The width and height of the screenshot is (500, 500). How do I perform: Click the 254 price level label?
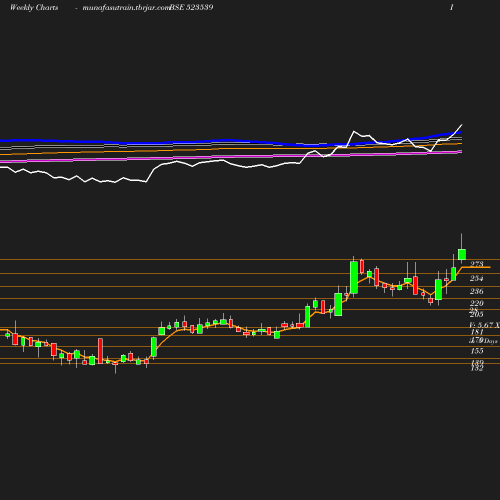(477, 278)
